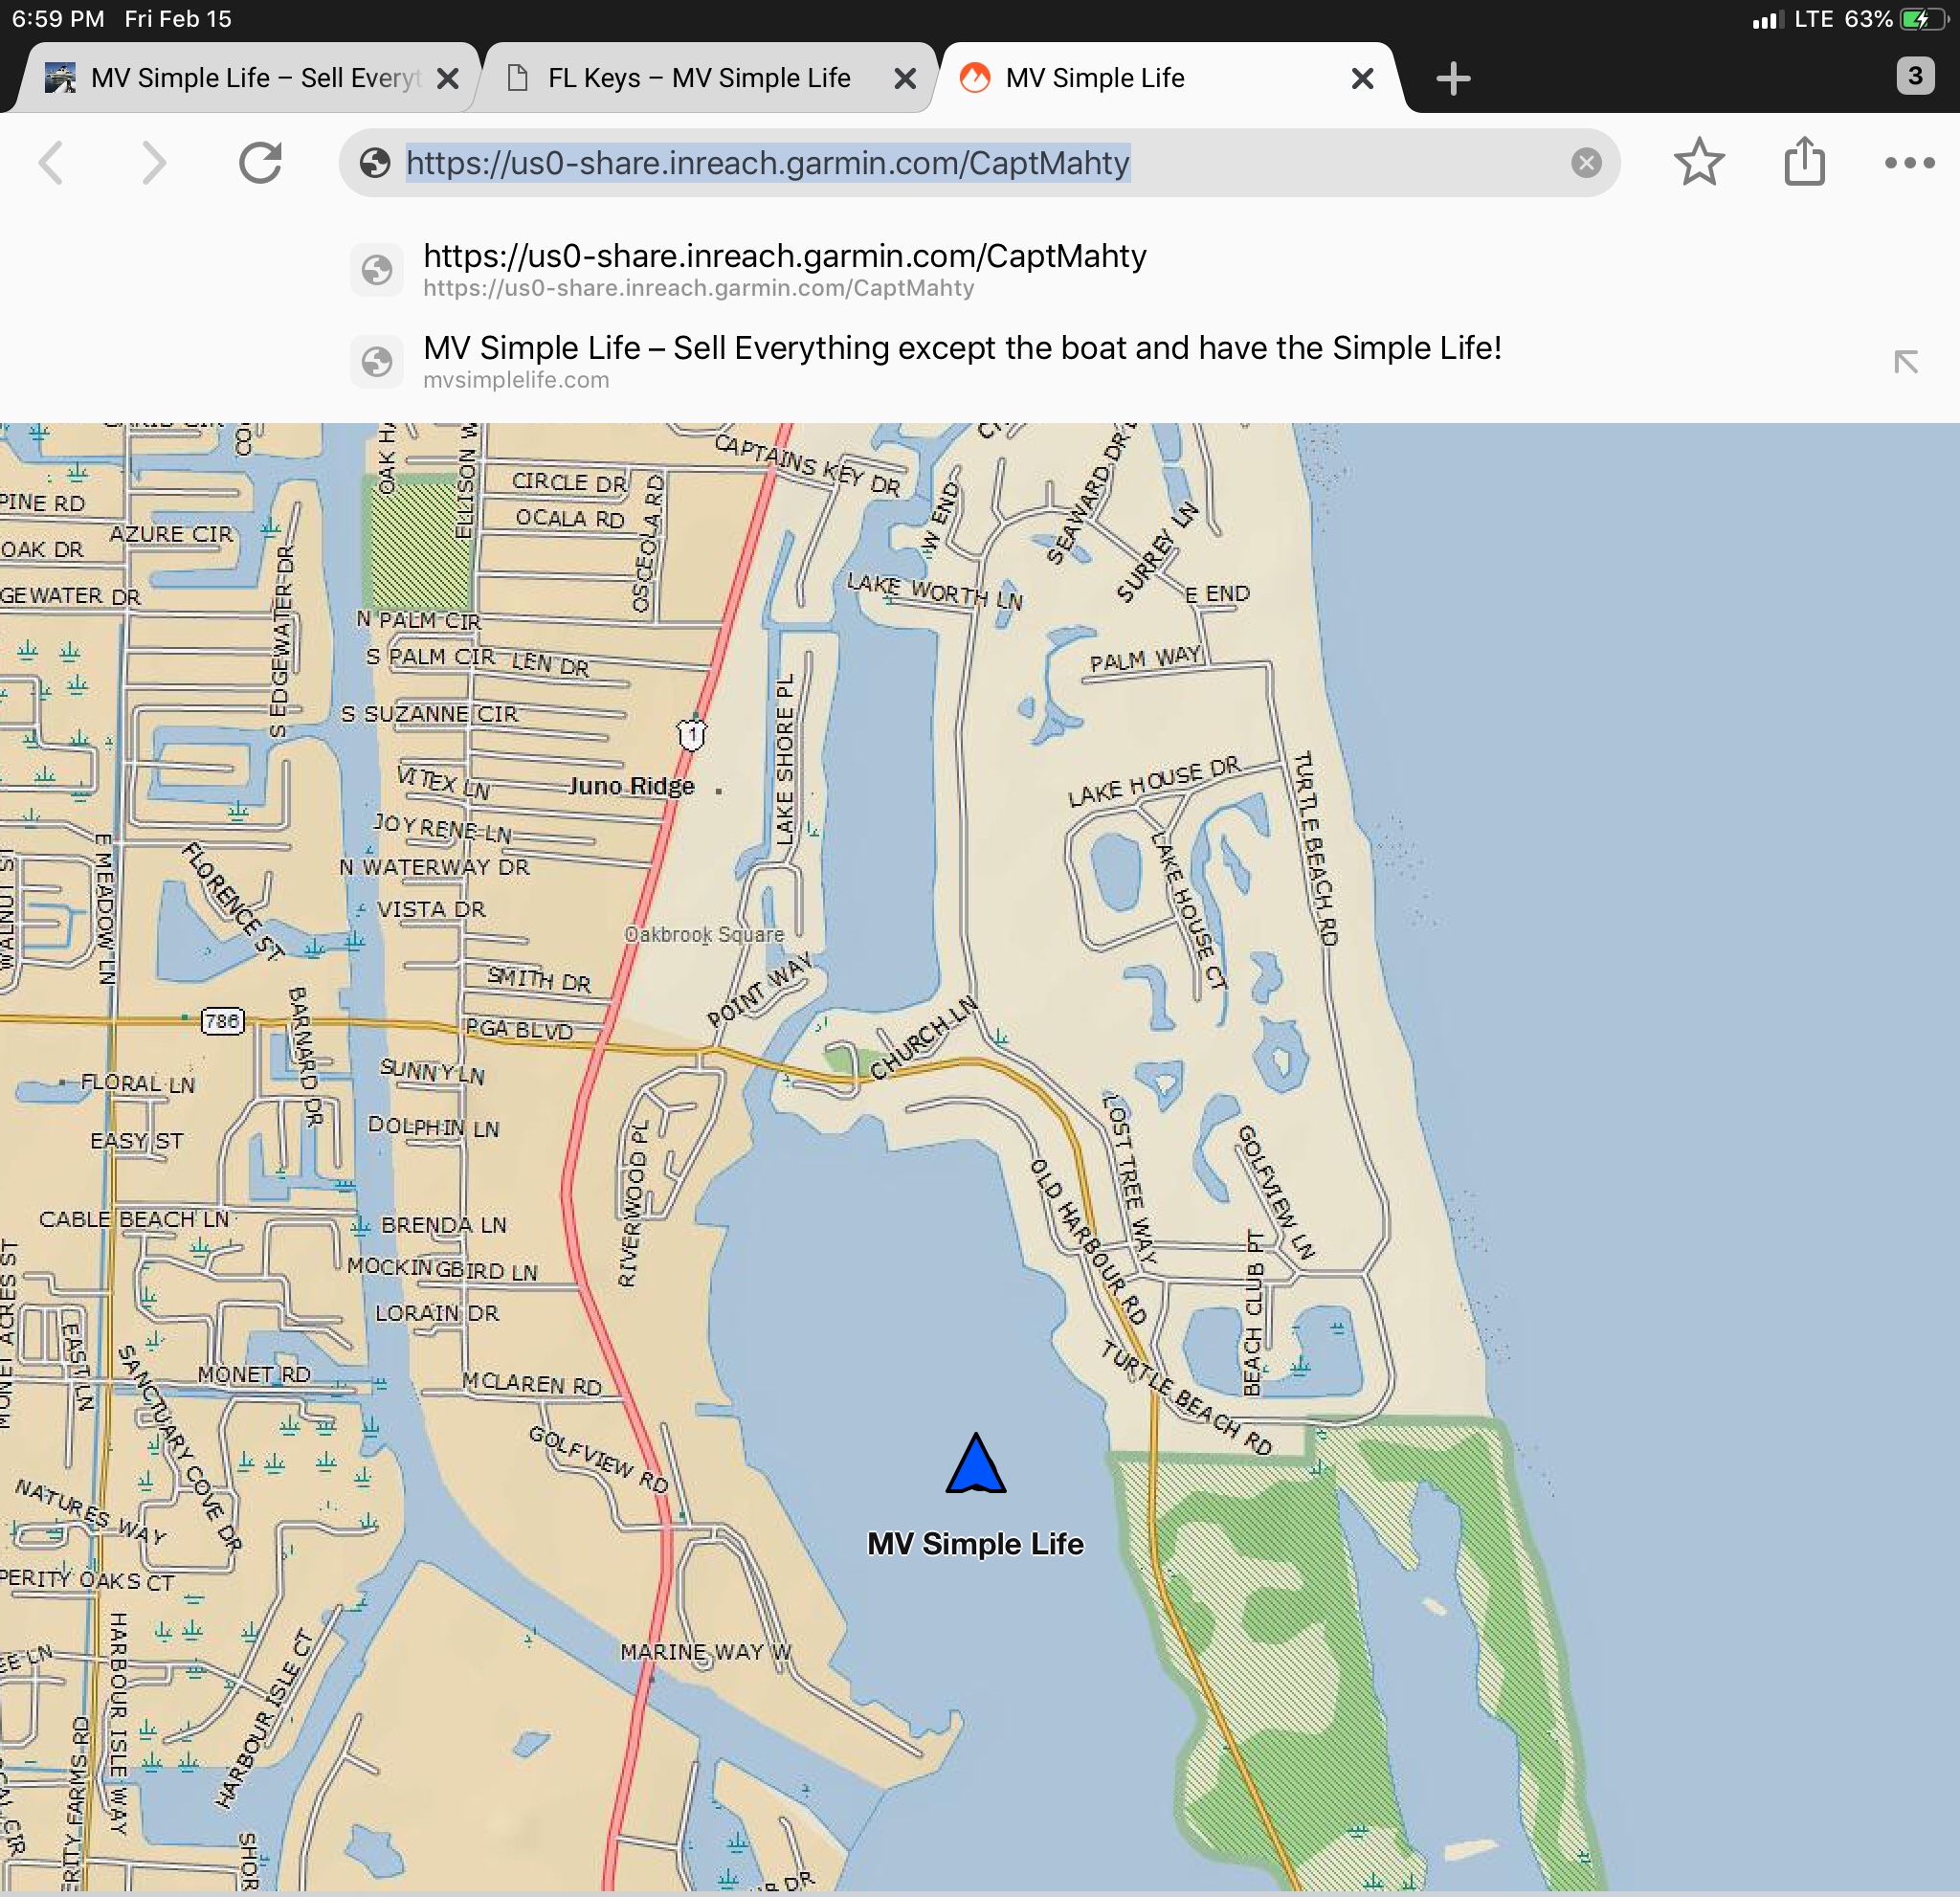Viewport: 1960px width, 1897px height.
Task: Reload the current page
Action: click(x=260, y=163)
